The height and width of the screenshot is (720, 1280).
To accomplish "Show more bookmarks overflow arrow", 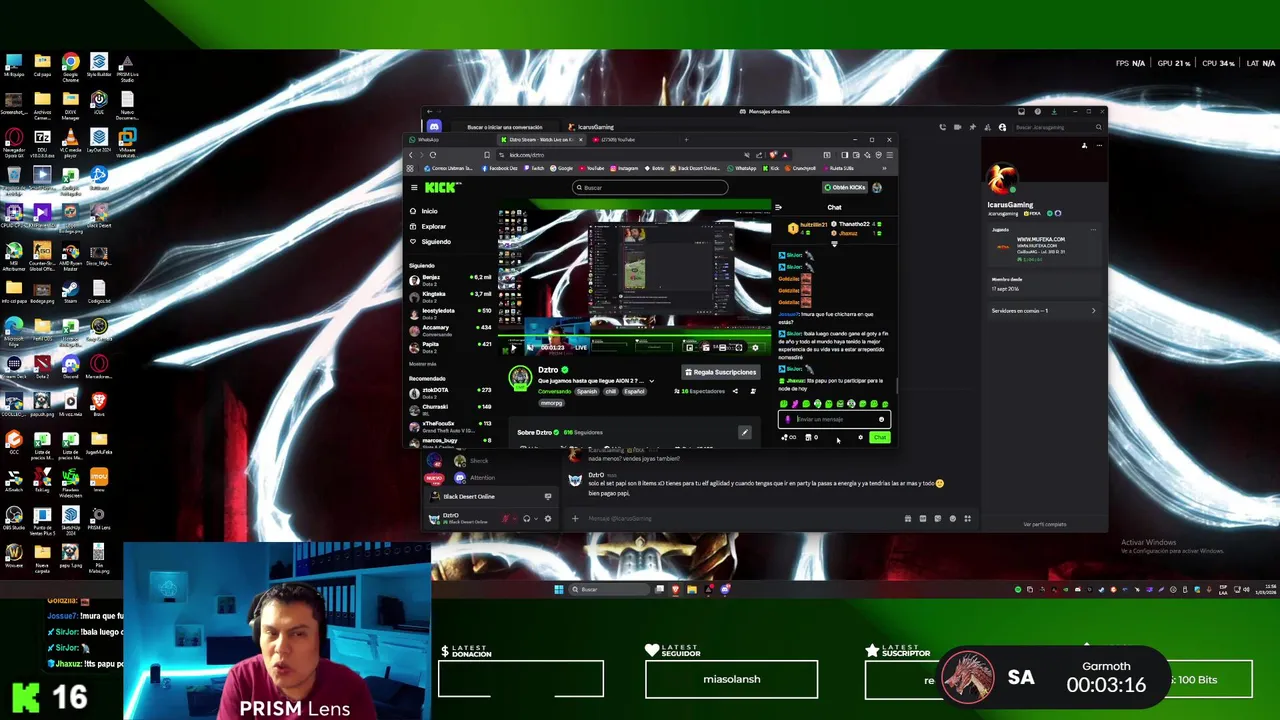I will [x=884, y=168].
